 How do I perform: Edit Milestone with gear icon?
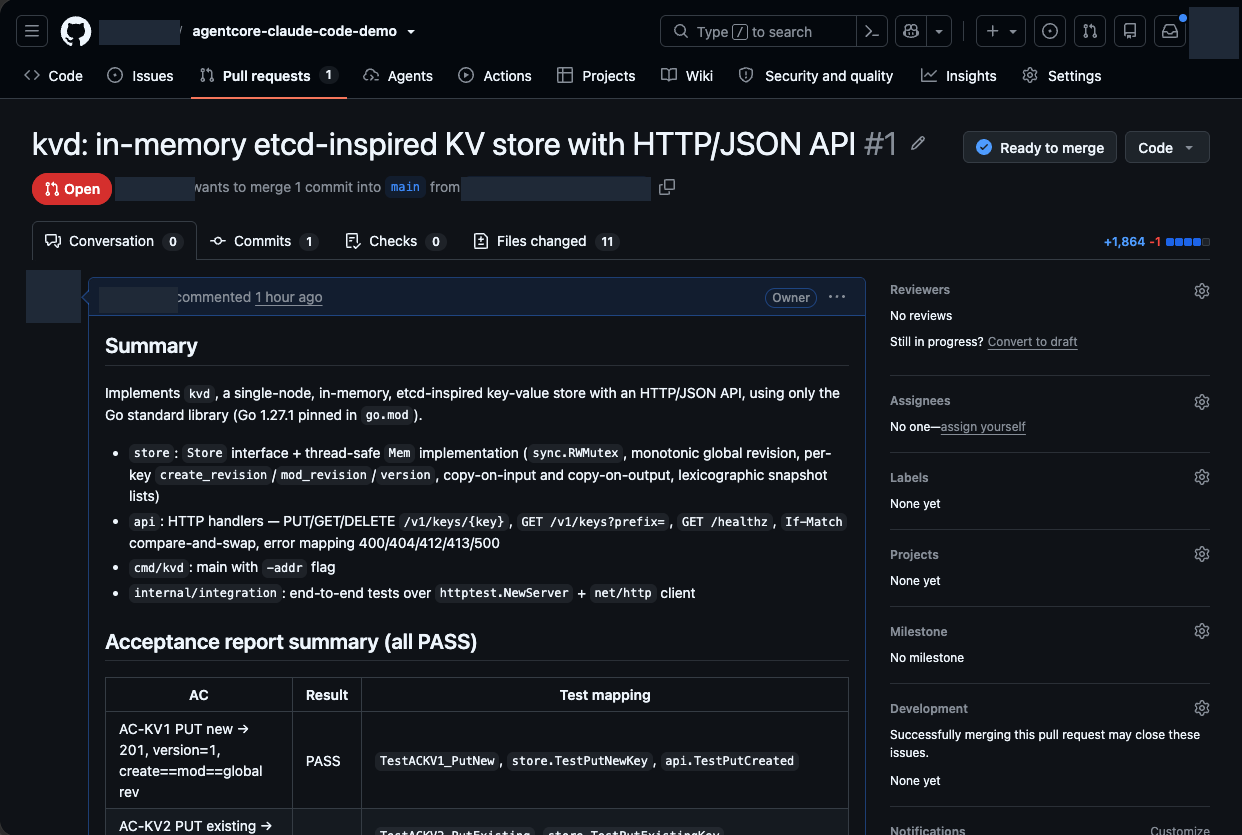pyautogui.click(x=1202, y=631)
